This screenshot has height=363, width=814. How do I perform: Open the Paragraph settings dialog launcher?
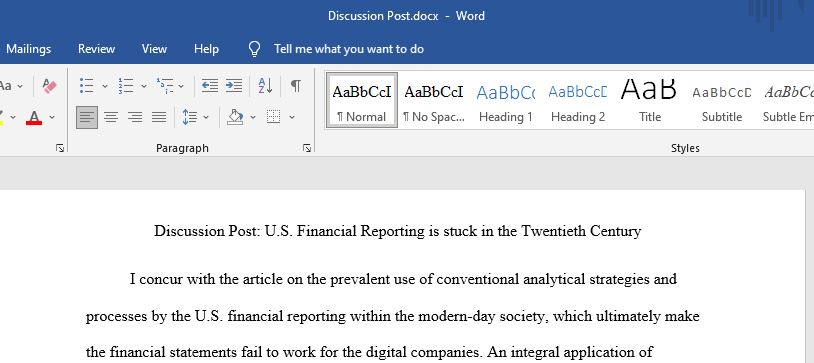pyautogui.click(x=307, y=149)
